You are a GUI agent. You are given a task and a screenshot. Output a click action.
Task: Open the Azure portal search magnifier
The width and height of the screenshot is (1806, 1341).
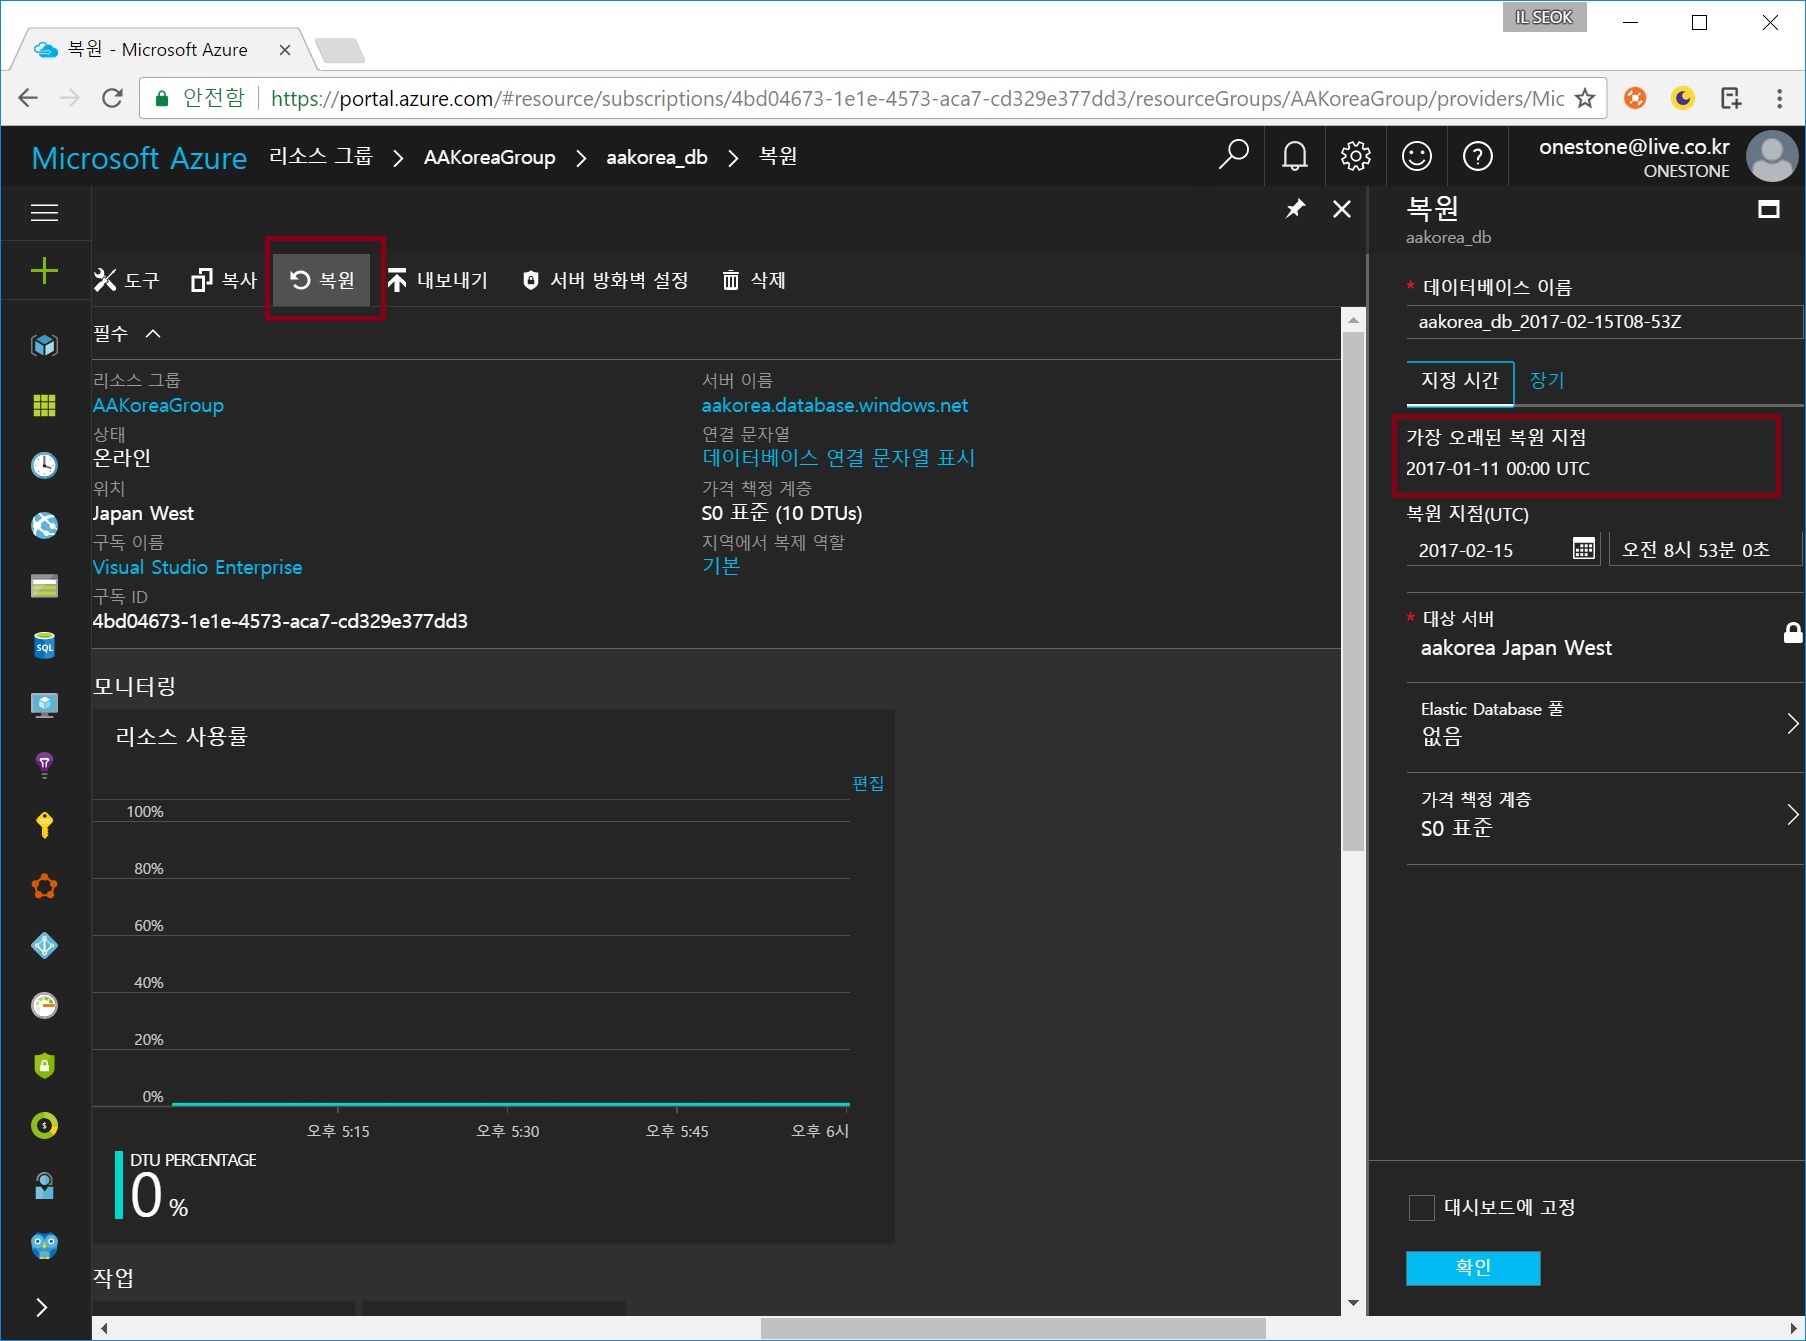click(x=1233, y=155)
